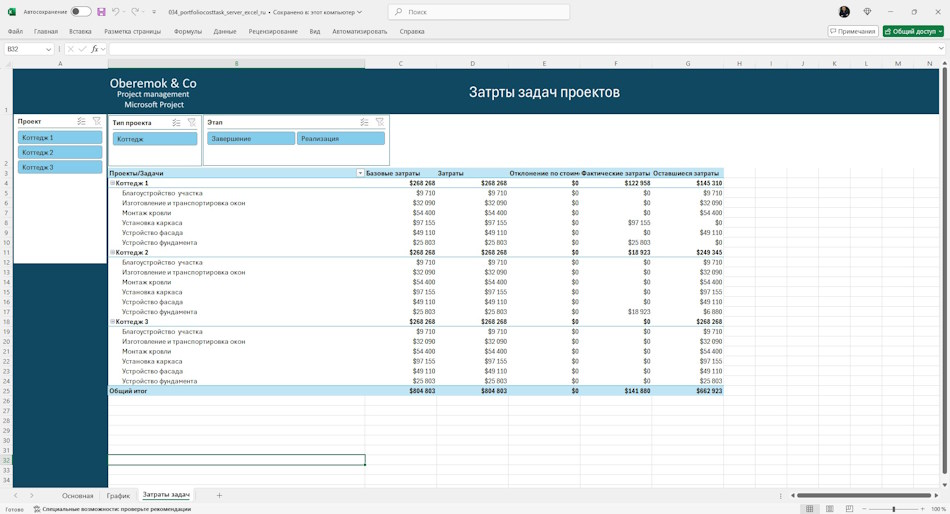Image resolution: width=950 pixels, height=514 pixels.
Task: Click the Примечания button
Action: 852,31
